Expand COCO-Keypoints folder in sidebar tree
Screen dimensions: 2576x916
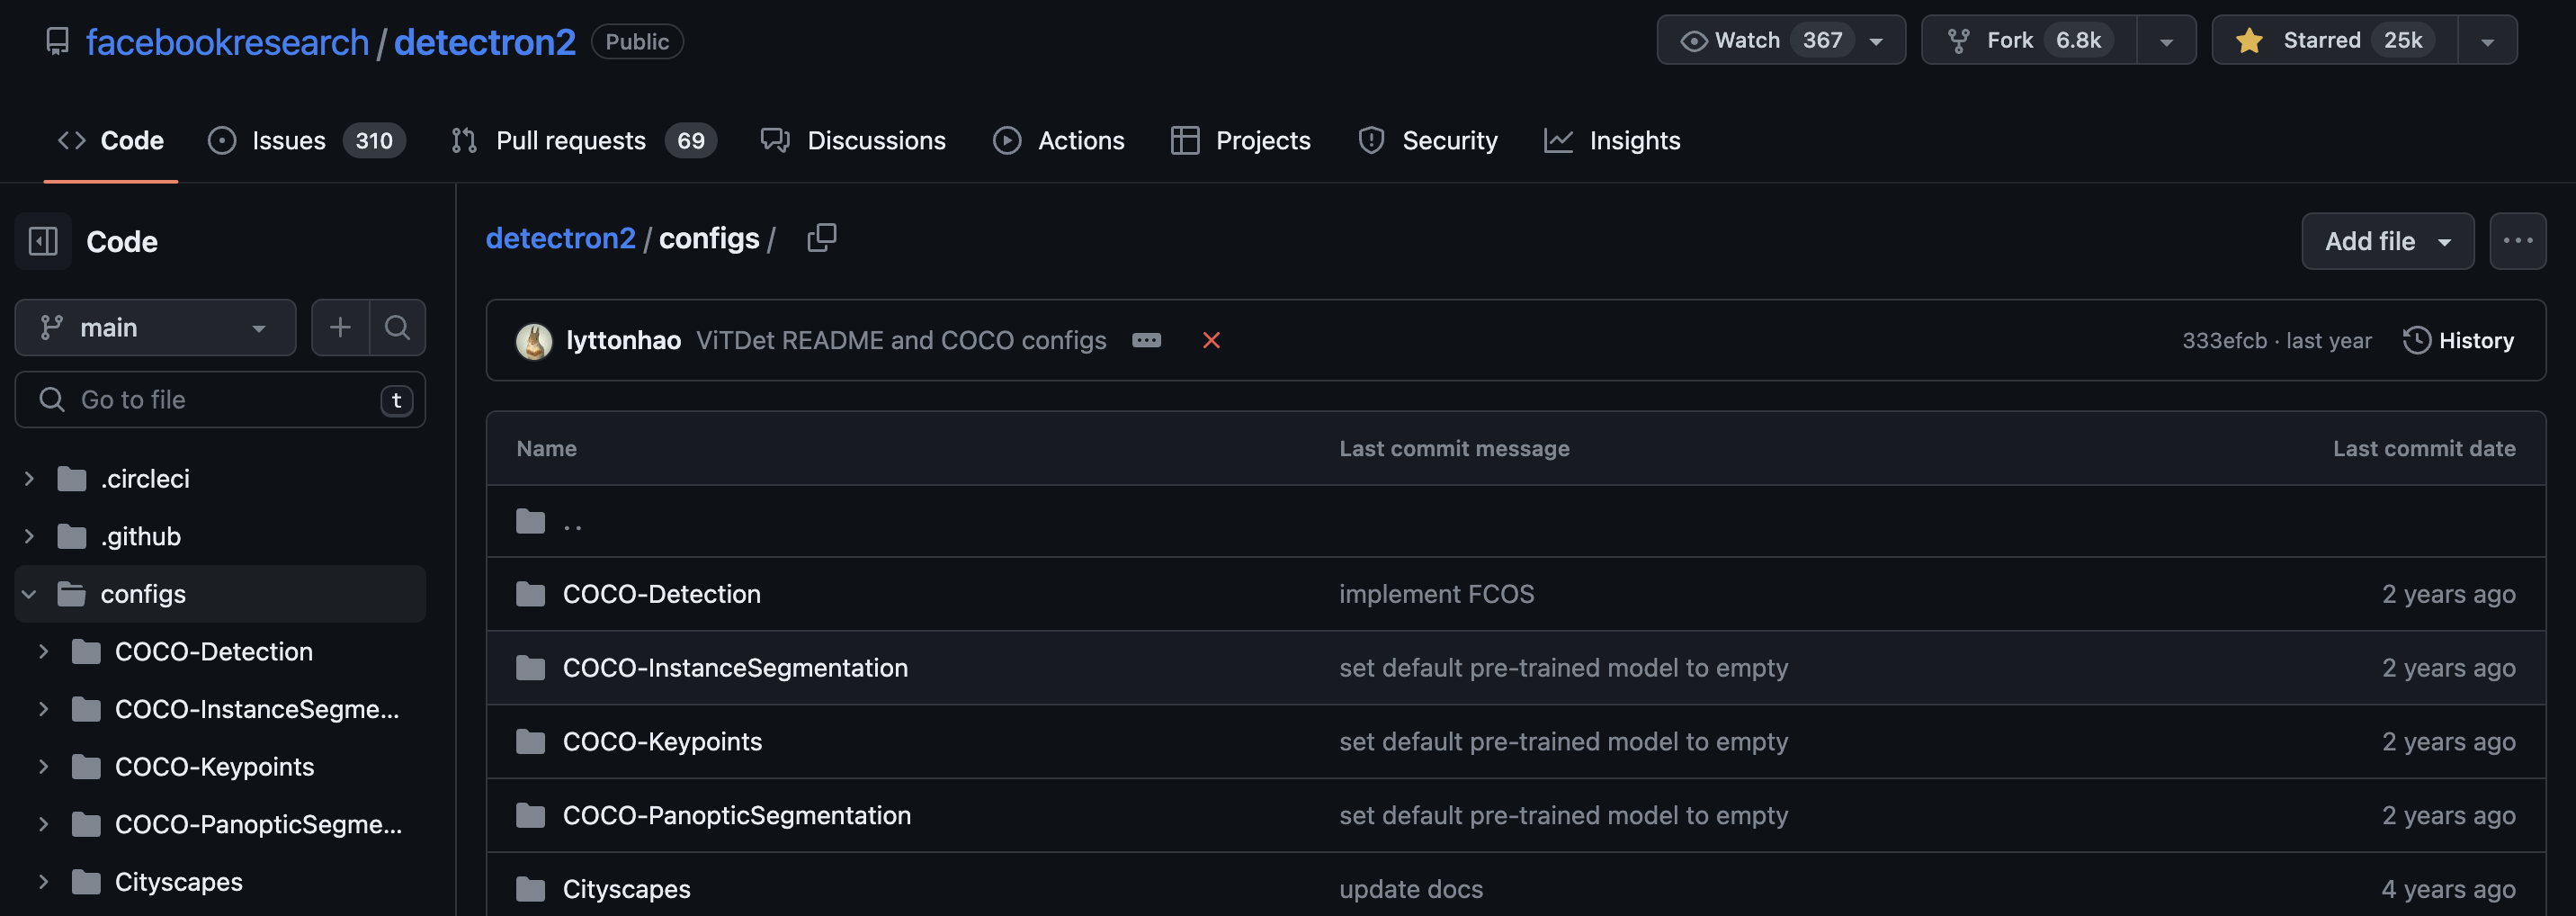[43, 766]
